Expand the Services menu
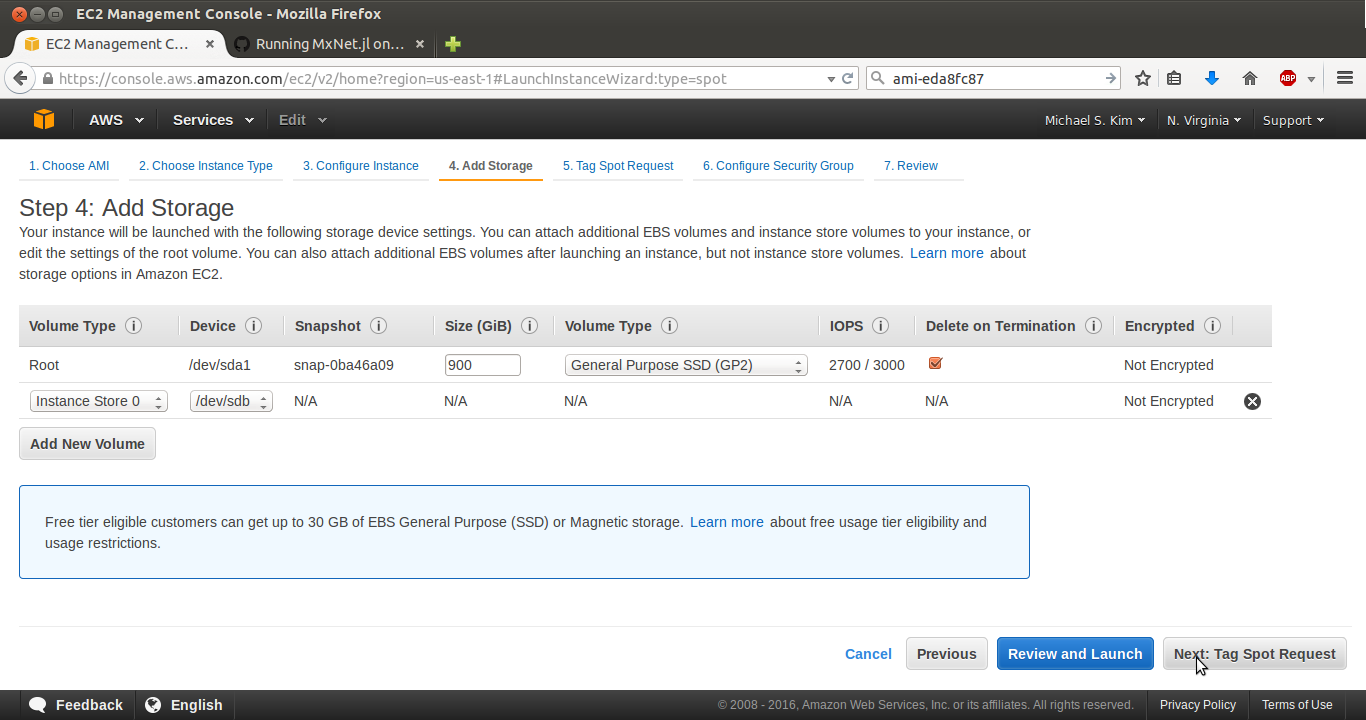This screenshot has height=720, width=1366. coord(211,120)
